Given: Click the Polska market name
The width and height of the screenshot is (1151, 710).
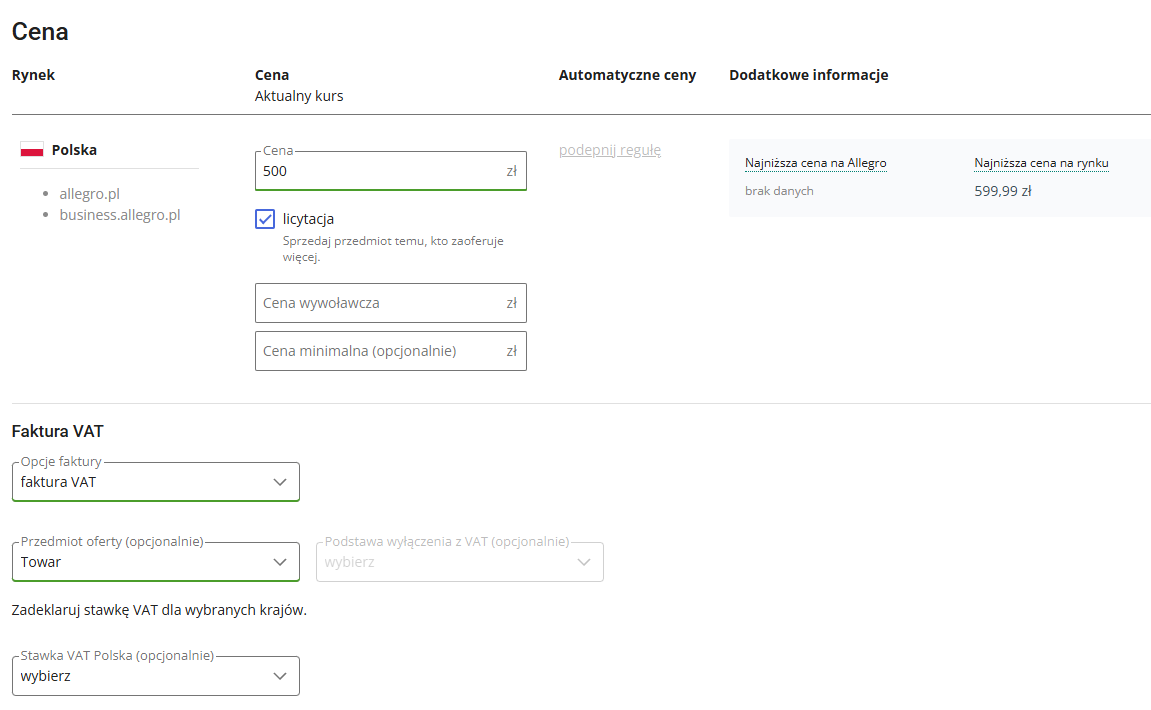Looking at the screenshot, I should (74, 150).
